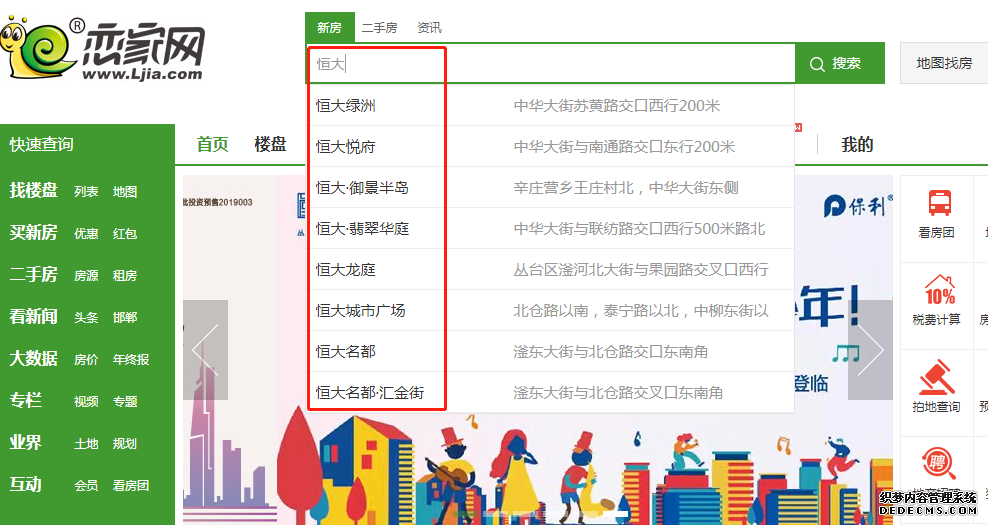This screenshot has height=525, width=988.
Task: Open 专题 next to 专栏
Action: (125, 401)
